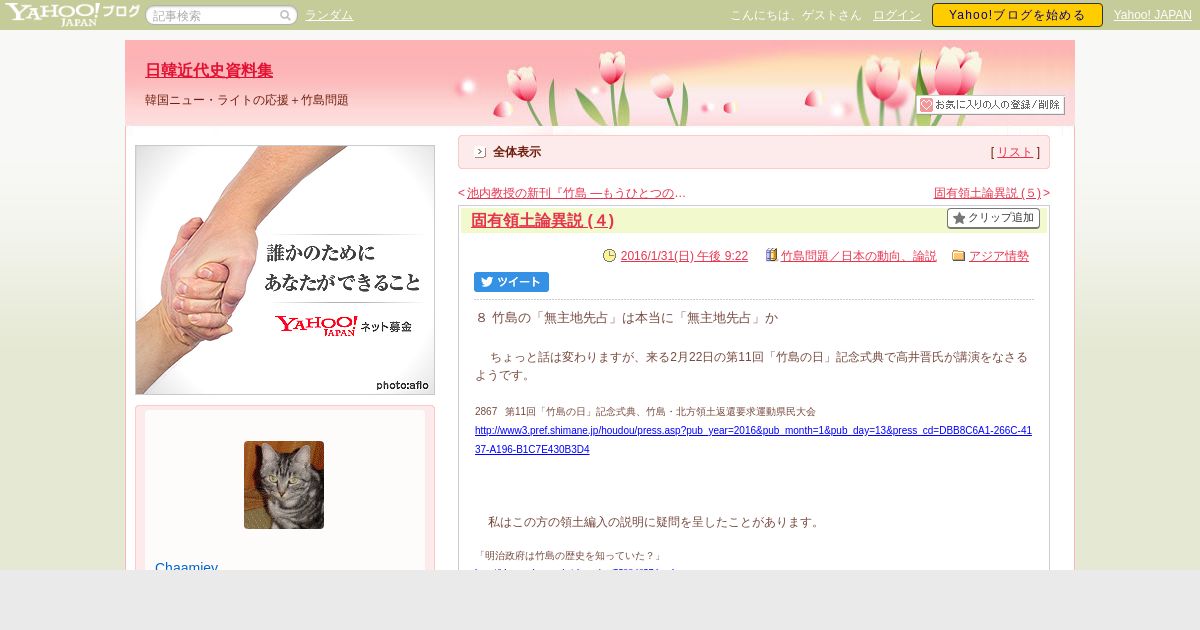Screen dimensions: 1200x630
Task: Open the ネット募金 handshake banner
Action: click(285, 270)
